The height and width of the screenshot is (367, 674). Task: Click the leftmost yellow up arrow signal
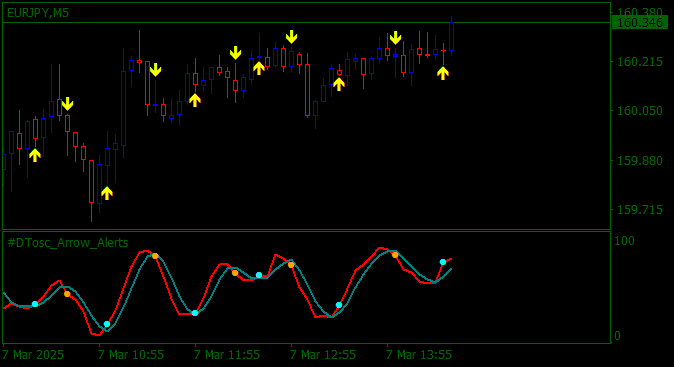[x=35, y=155]
